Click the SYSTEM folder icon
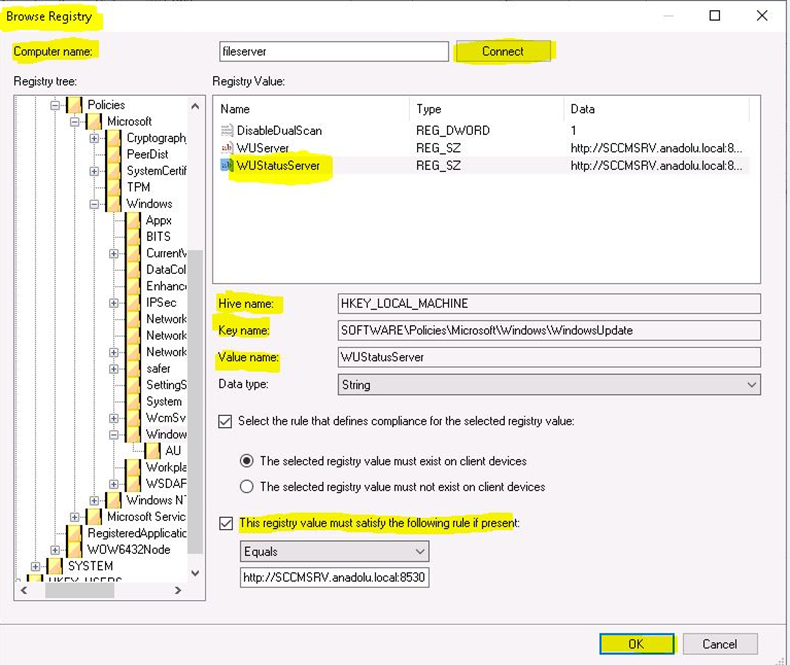Image resolution: width=790 pixels, height=665 pixels. pyautogui.click(x=55, y=566)
